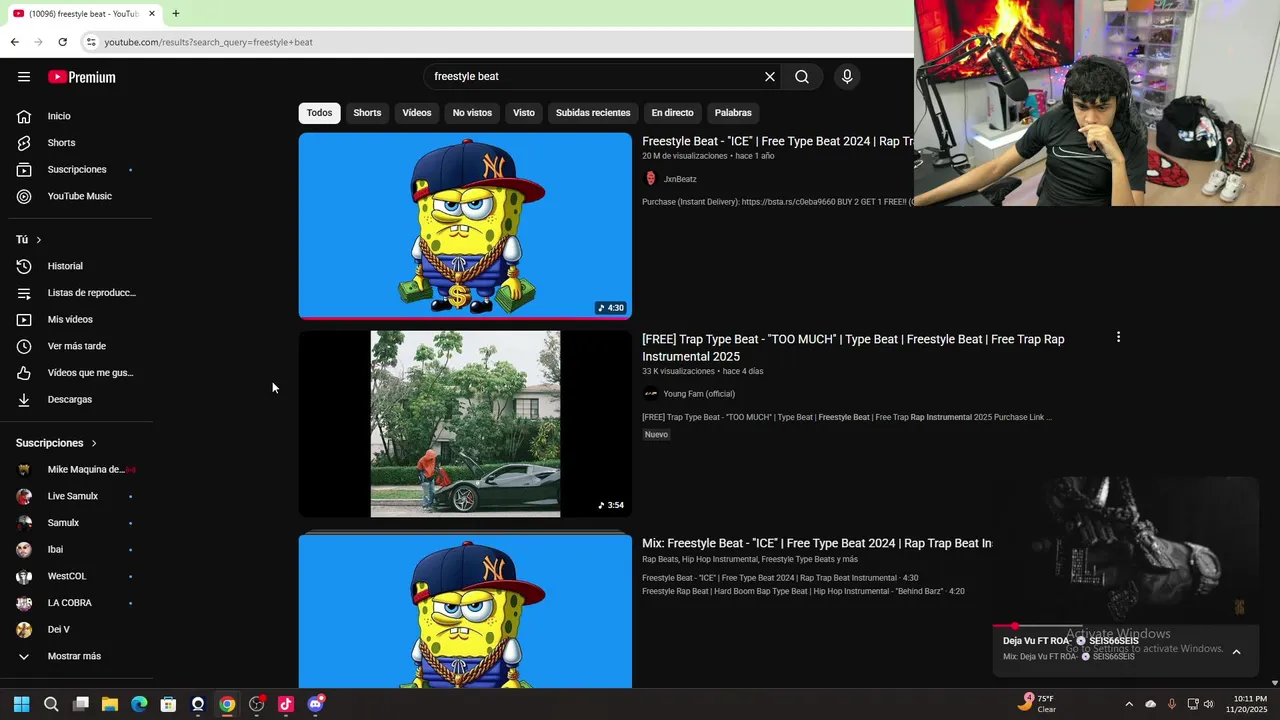Reload the page with the refresh icon

click(x=62, y=42)
